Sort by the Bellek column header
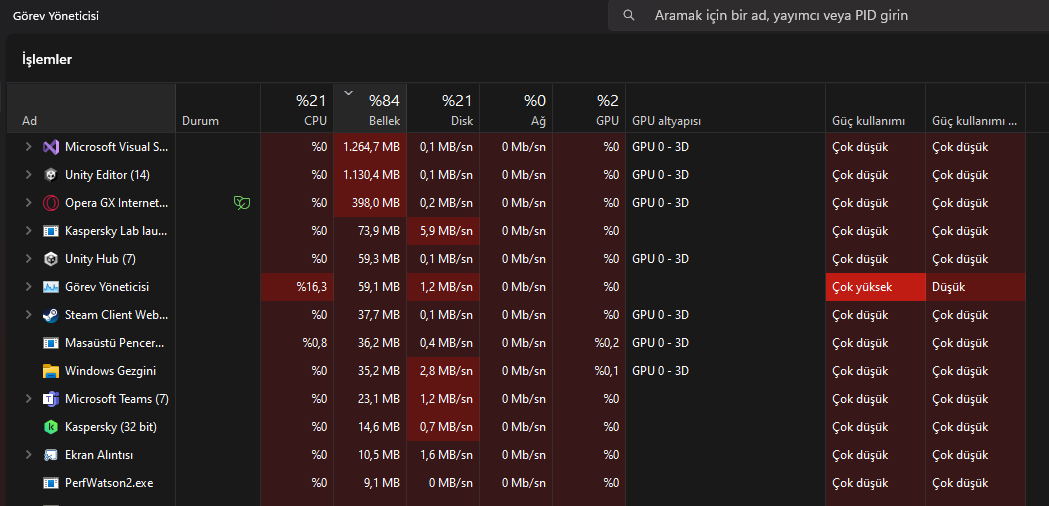Screen dimensions: 1049x506 coord(370,108)
